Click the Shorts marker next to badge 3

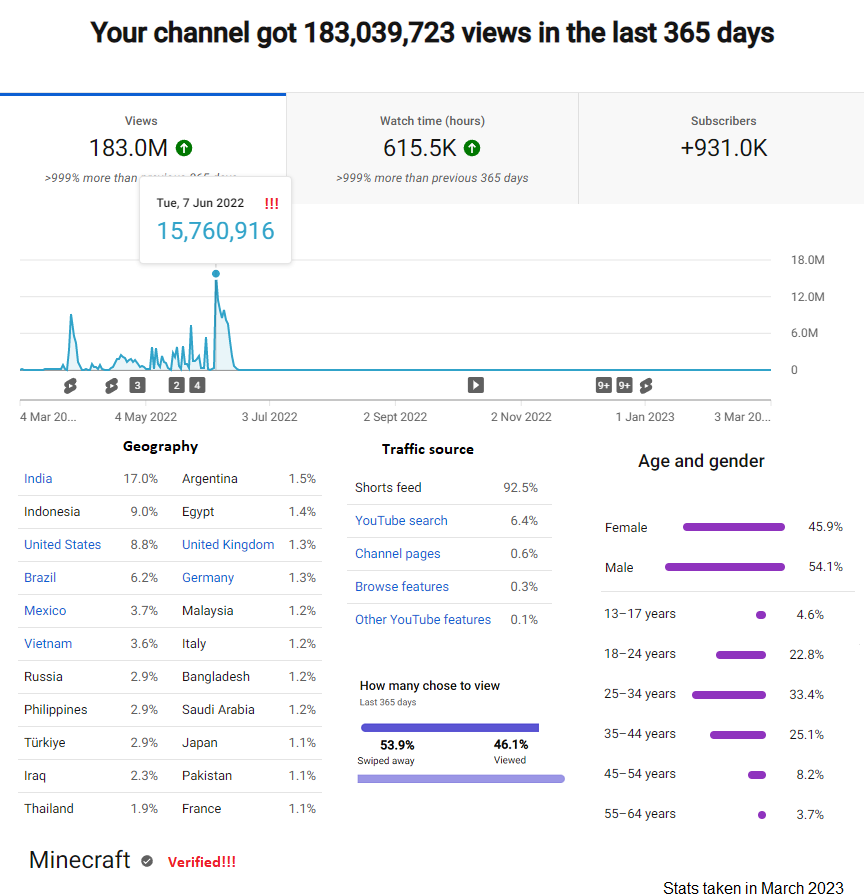click(111, 386)
